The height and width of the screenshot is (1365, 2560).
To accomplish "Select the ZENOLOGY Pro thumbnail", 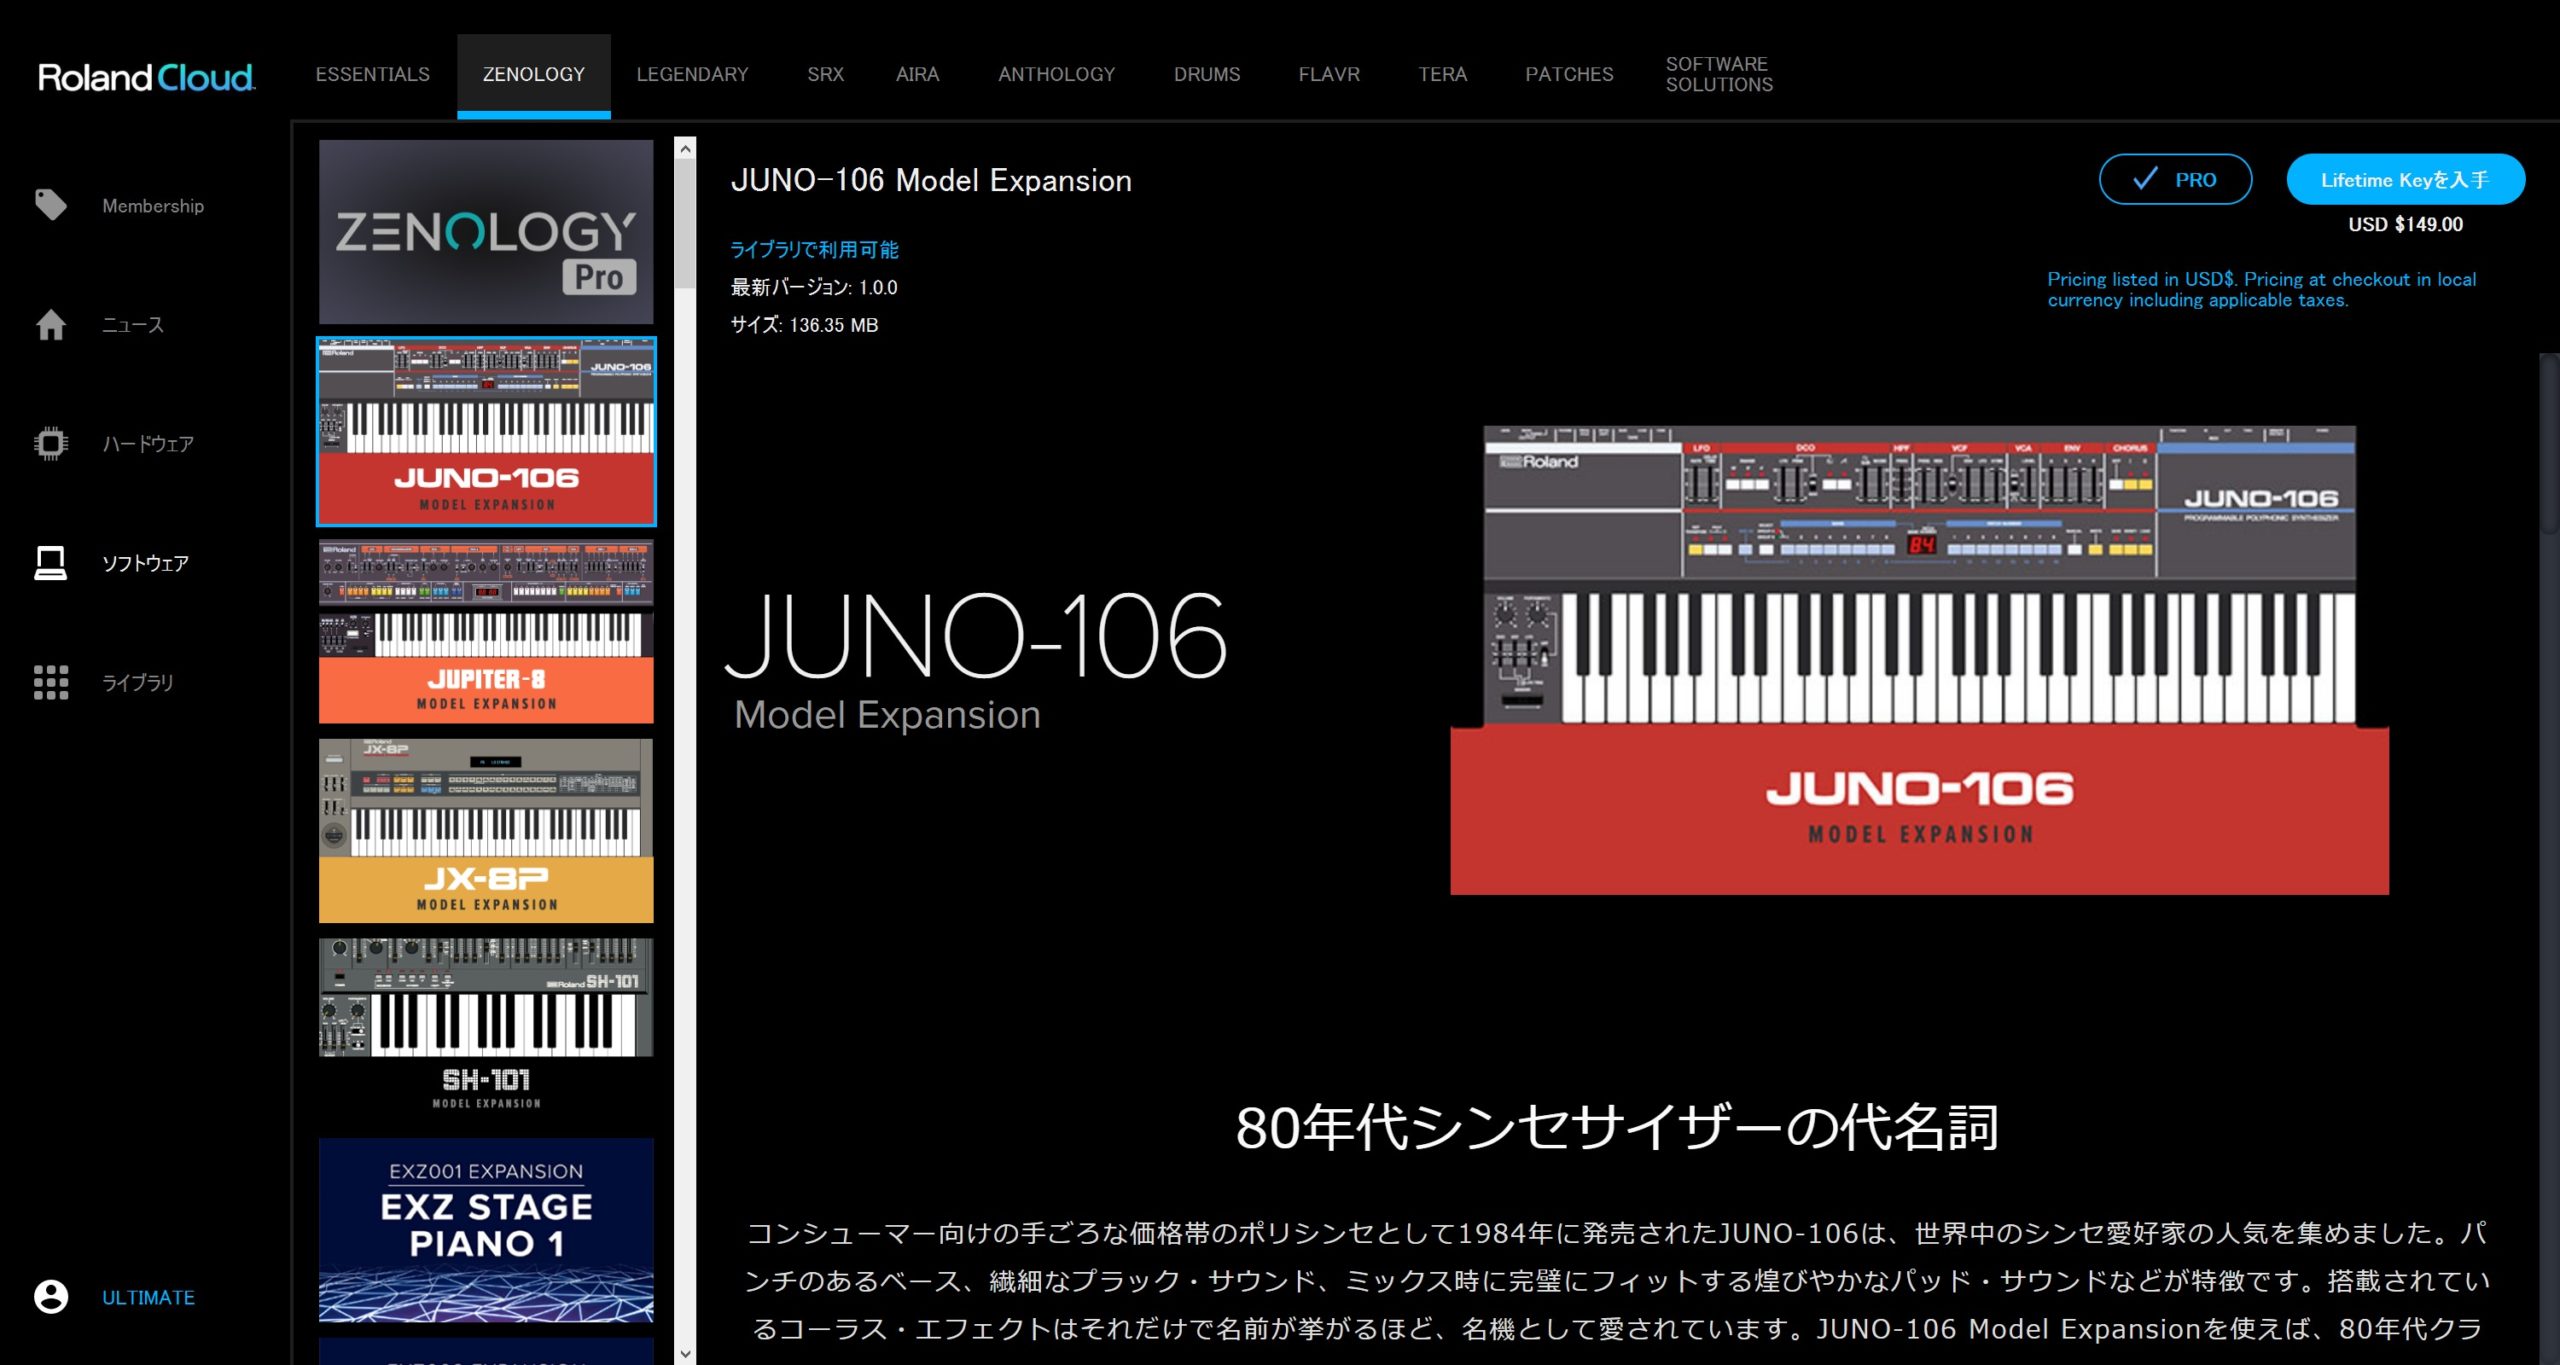I will tap(486, 231).
